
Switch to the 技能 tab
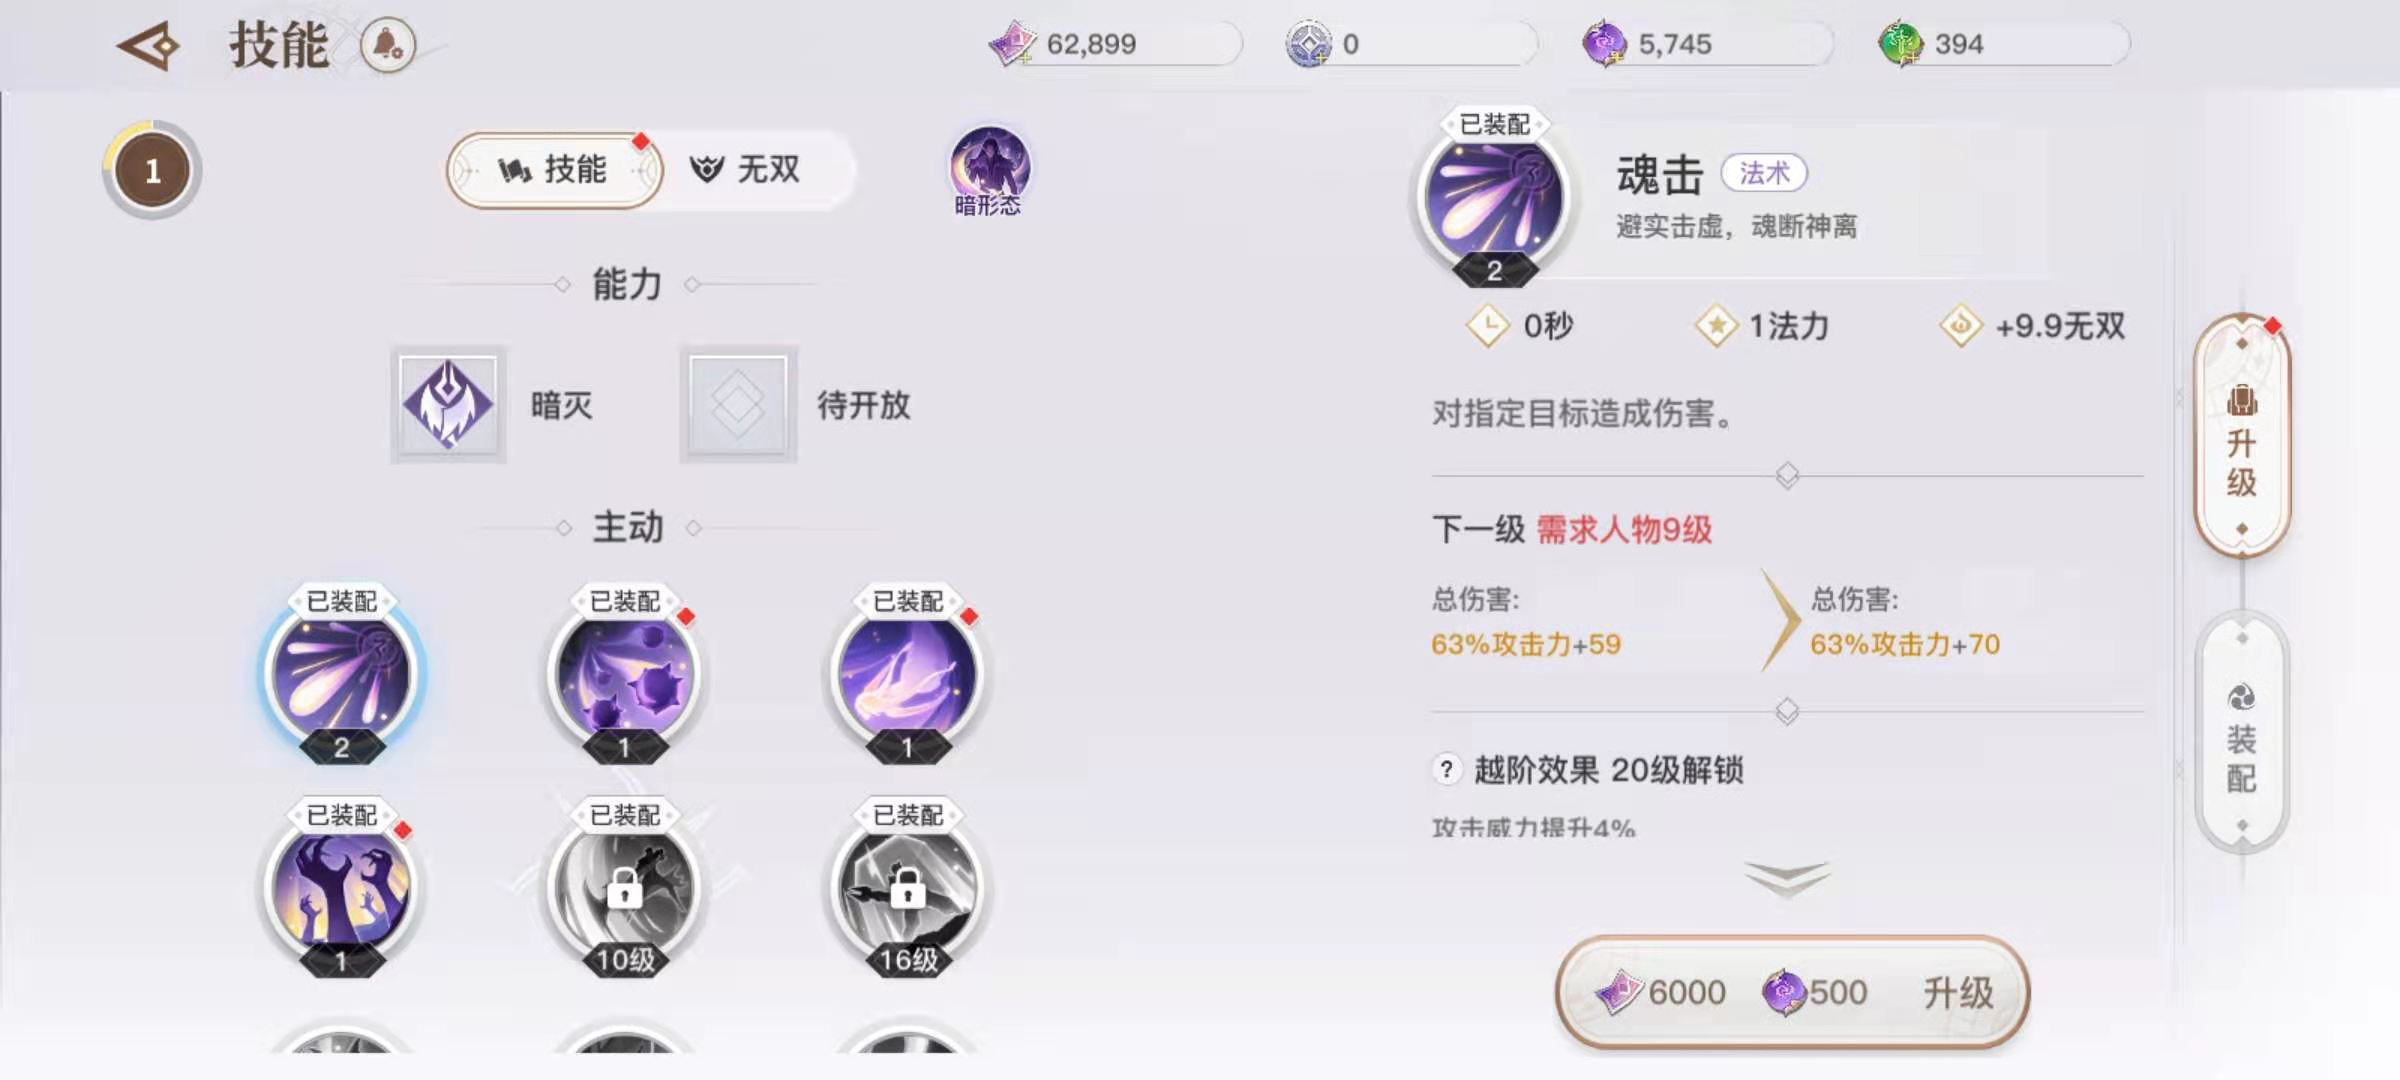554,170
